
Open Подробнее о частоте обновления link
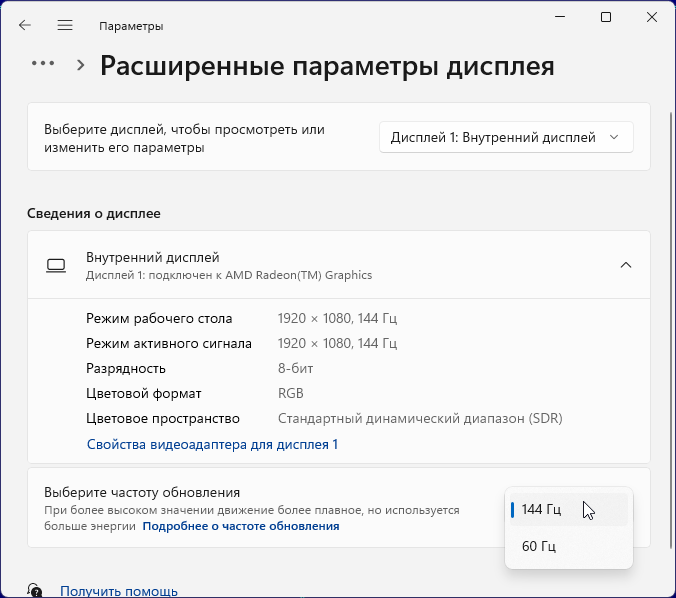[241, 526]
